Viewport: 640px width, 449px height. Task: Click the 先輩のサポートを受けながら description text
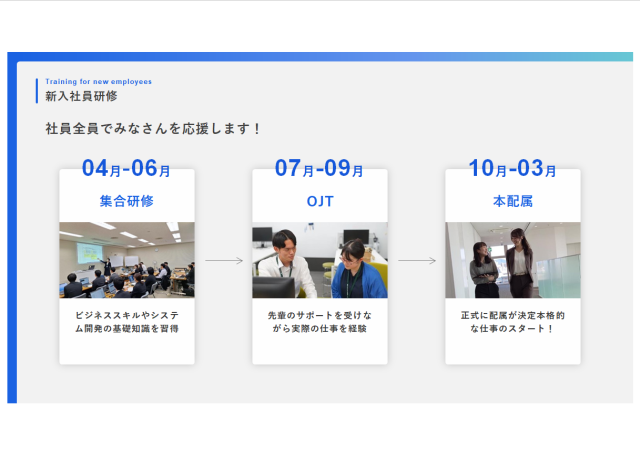pos(319,321)
